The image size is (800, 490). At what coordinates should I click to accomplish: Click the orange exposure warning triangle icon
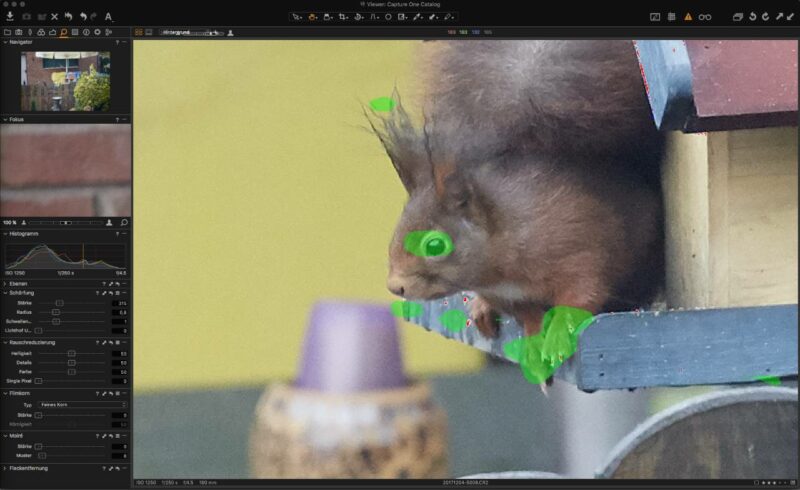tap(688, 17)
